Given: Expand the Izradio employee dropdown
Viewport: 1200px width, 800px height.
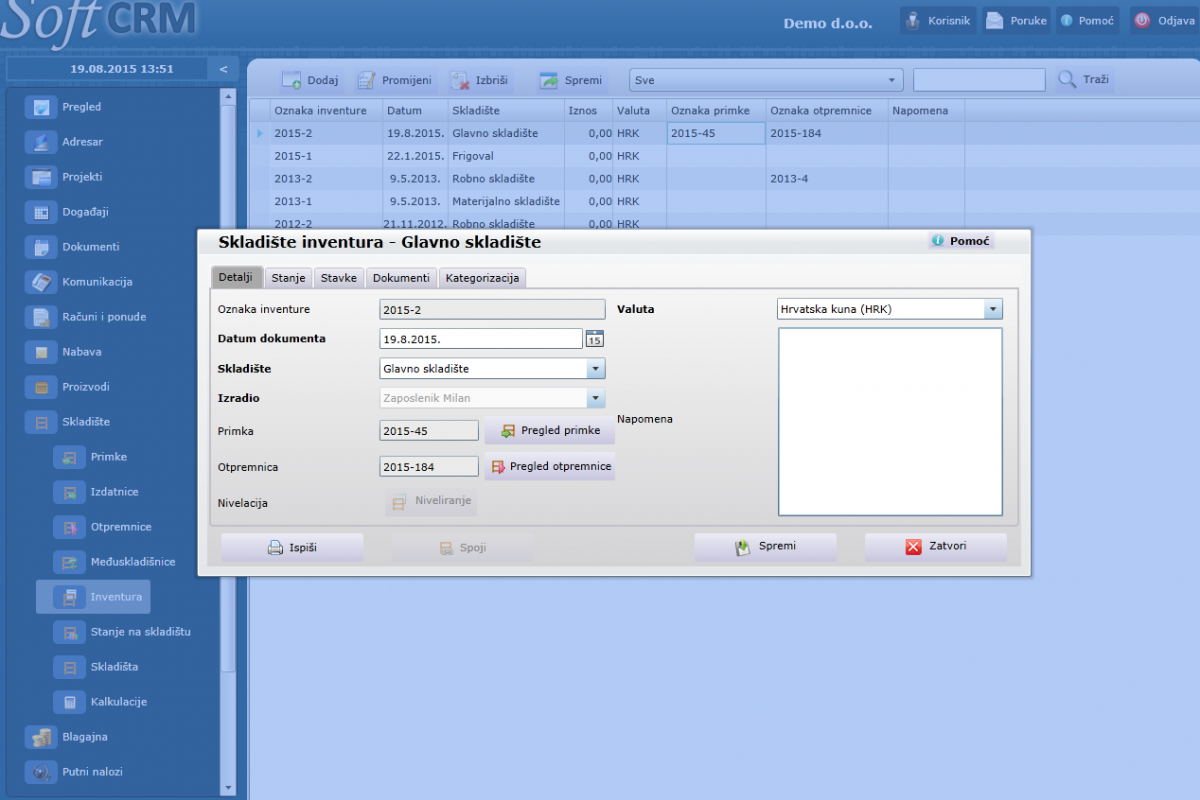Looking at the screenshot, I should [x=595, y=398].
